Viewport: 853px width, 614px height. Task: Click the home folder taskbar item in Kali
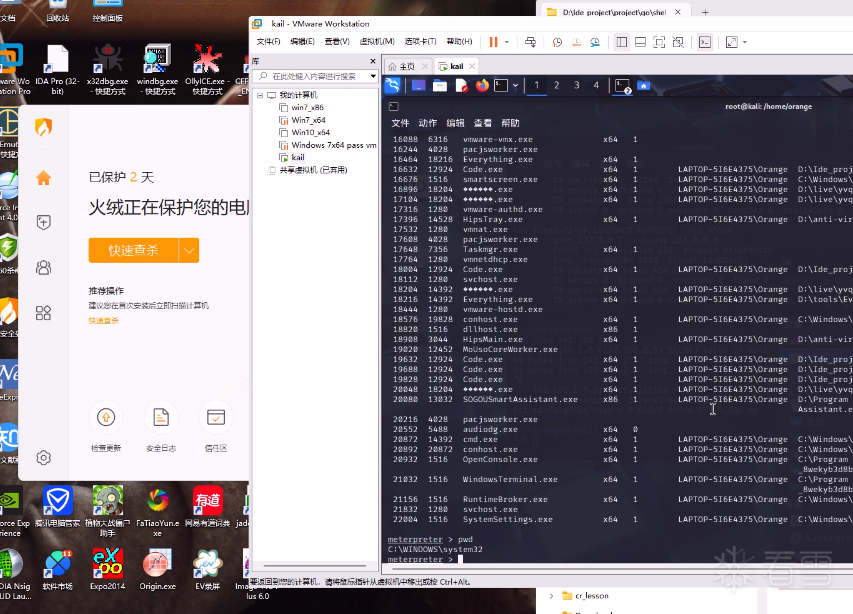point(644,85)
